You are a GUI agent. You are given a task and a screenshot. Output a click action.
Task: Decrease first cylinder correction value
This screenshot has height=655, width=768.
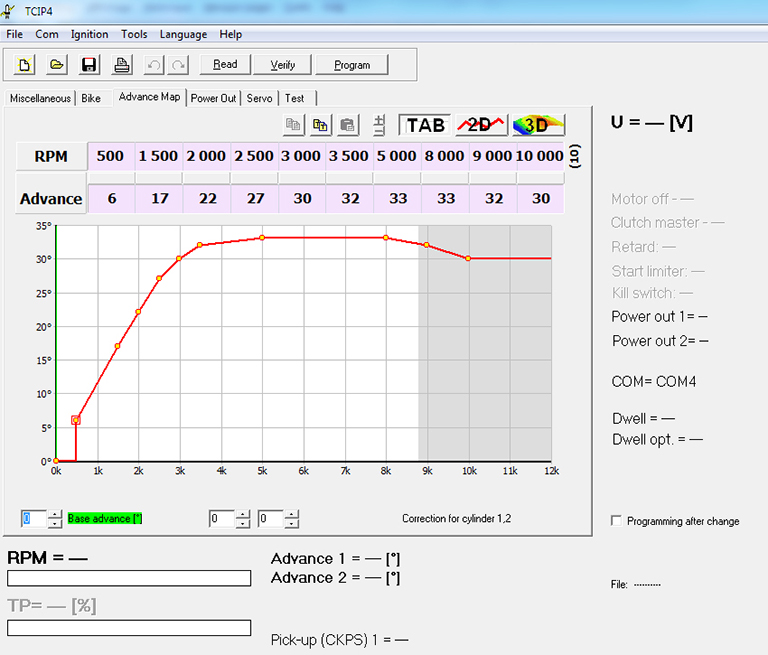click(242, 523)
